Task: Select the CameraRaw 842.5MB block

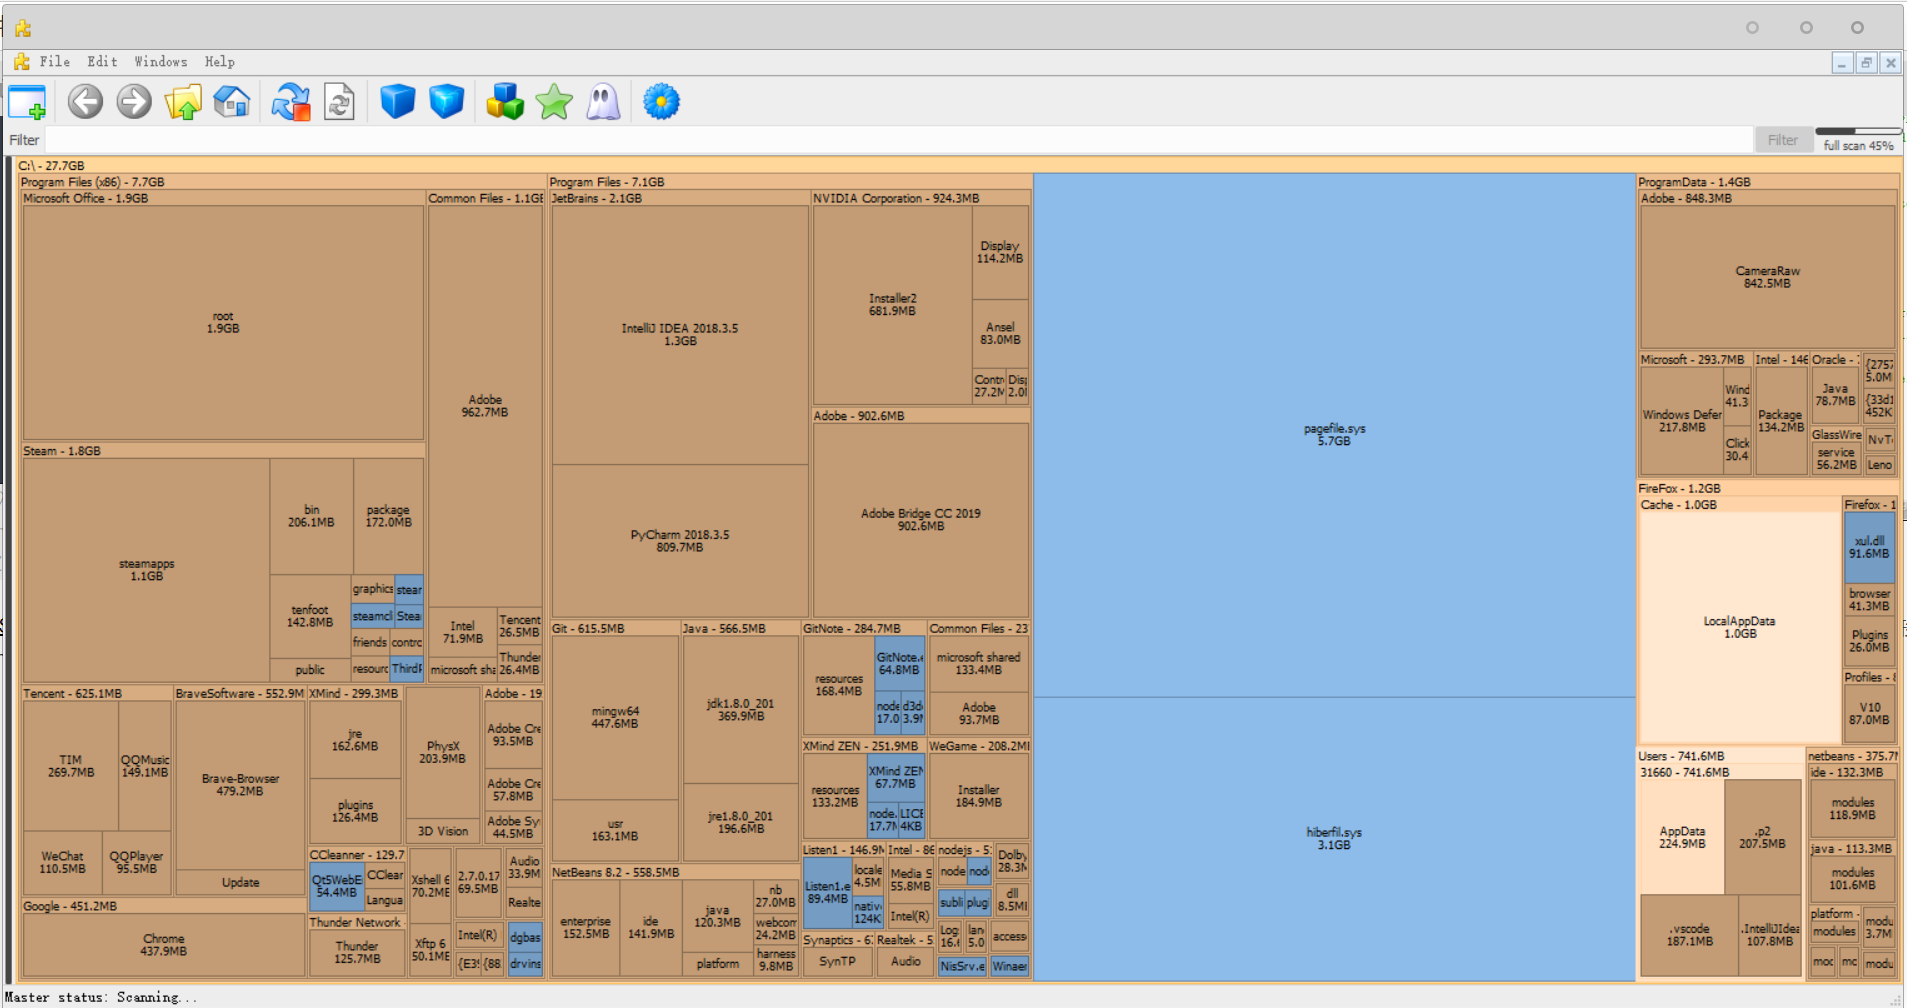Action: tap(1767, 277)
